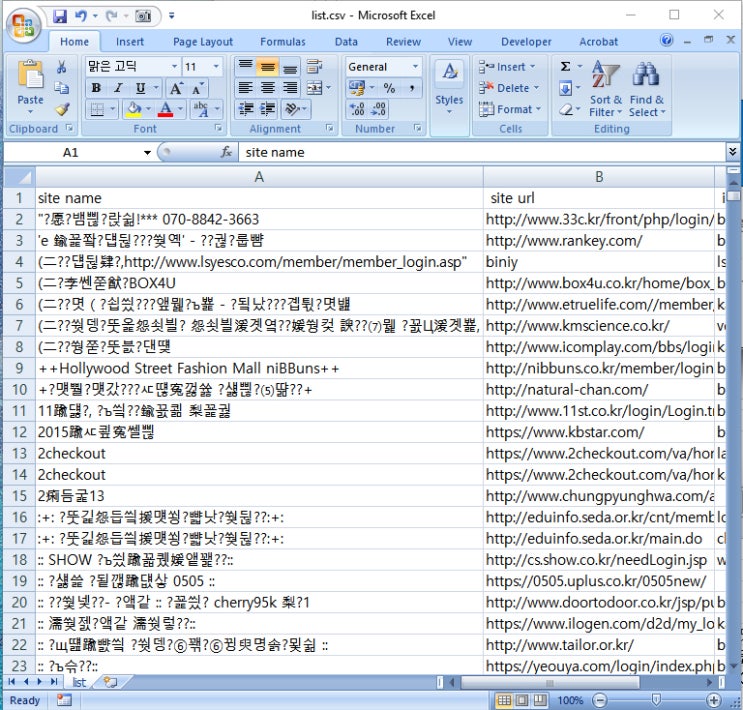Open the font name dropdown
This screenshot has width=743, height=710.
pyautogui.click(x=174, y=67)
